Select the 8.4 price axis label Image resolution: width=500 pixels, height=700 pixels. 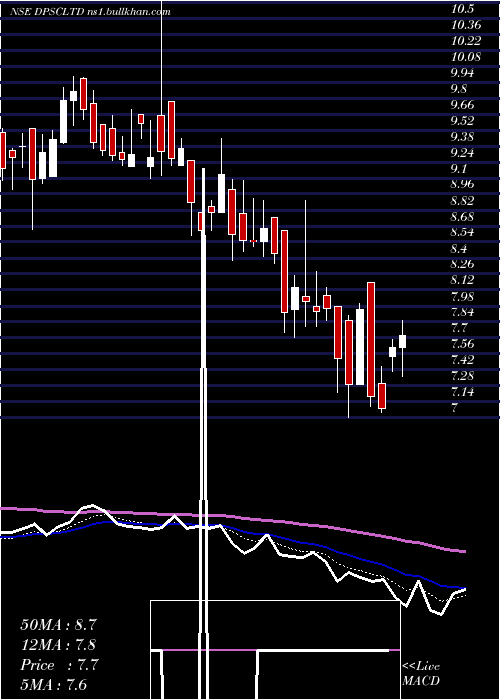coord(460,248)
